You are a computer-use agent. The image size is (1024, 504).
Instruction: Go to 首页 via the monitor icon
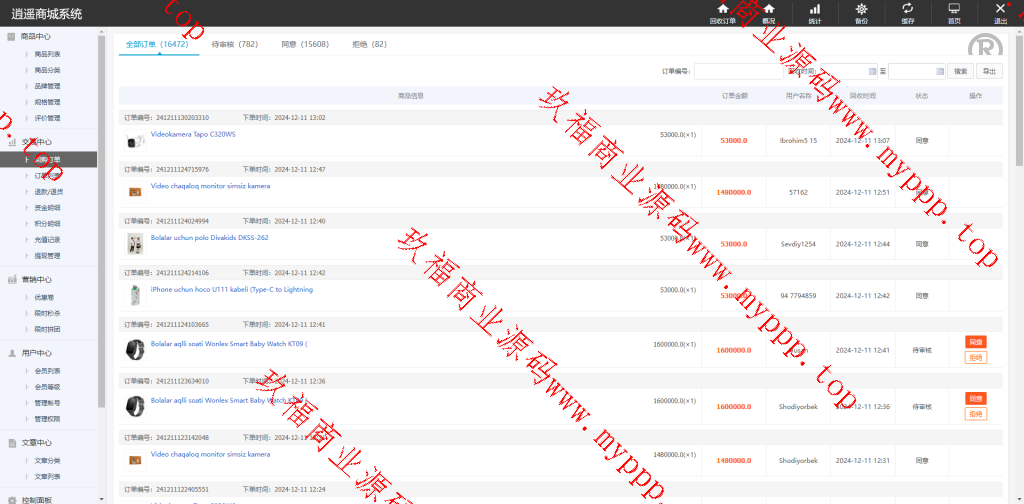(x=954, y=13)
